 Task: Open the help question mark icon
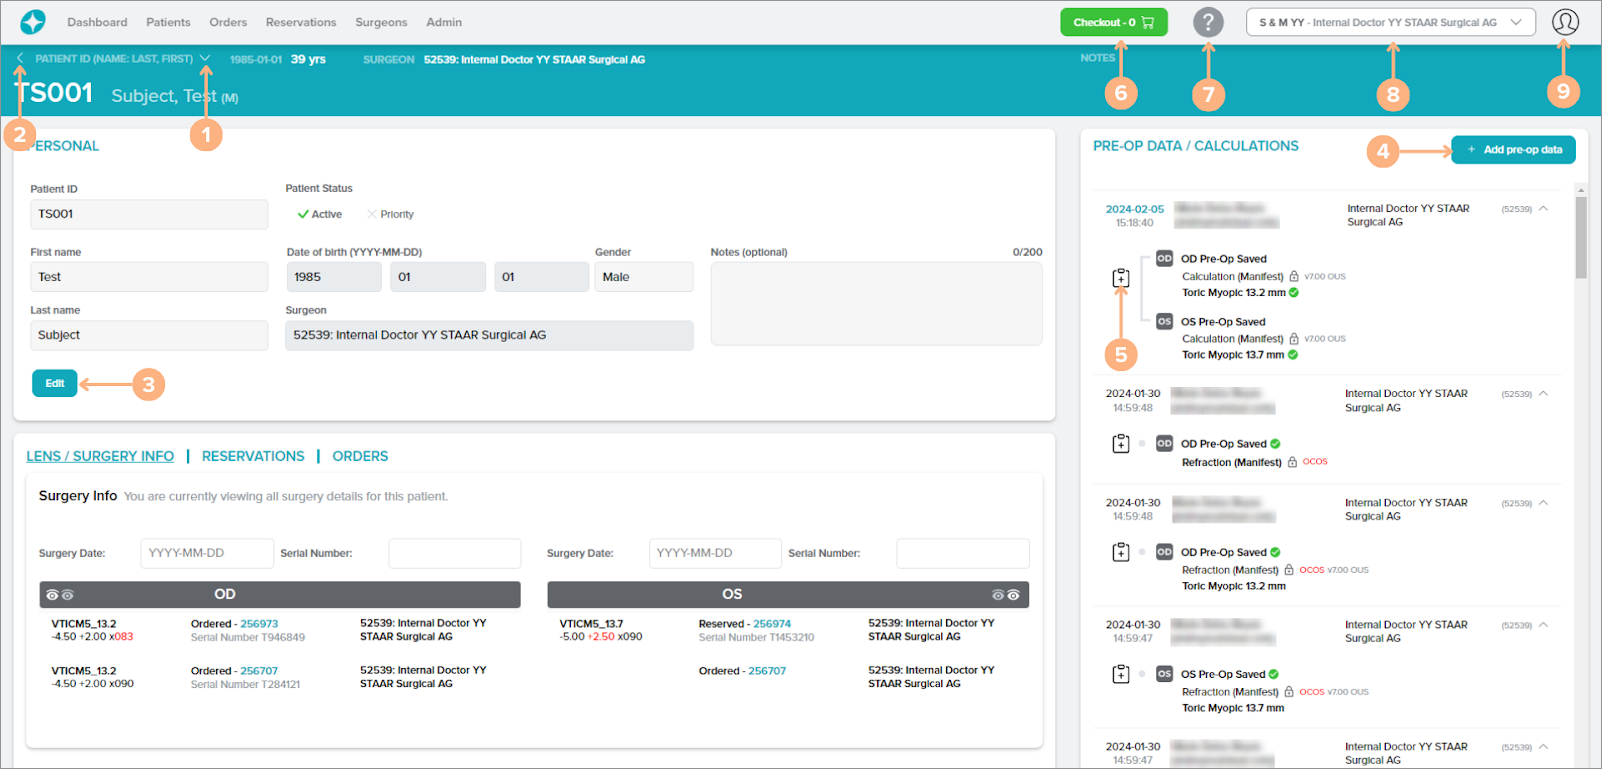[1208, 22]
